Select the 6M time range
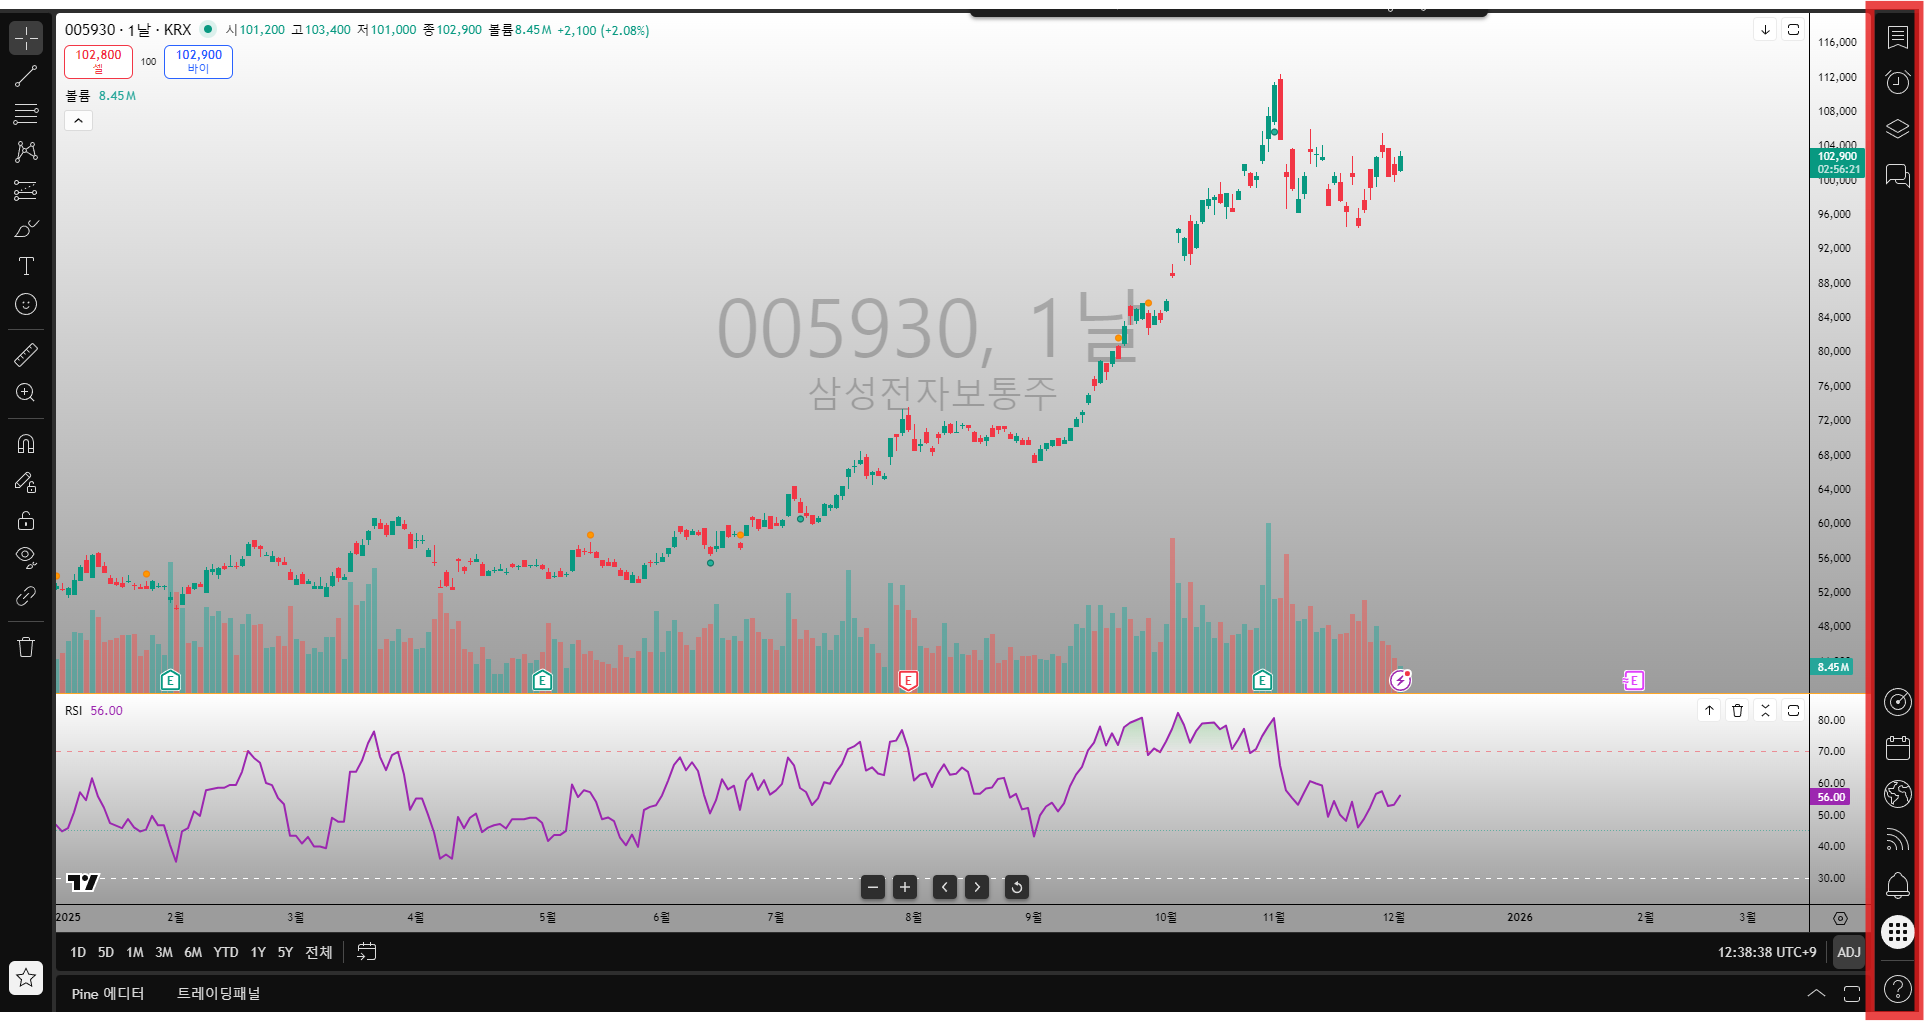Image resolution: width=1924 pixels, height=1021 pixels. tap(193, 952)
